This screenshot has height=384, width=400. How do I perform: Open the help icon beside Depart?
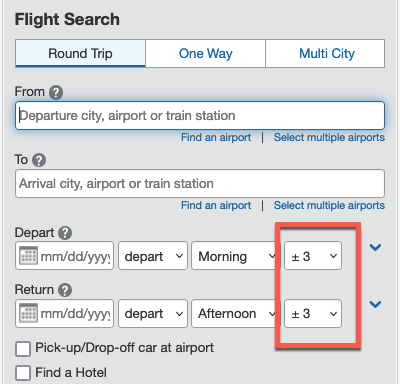tap(65, 233)
